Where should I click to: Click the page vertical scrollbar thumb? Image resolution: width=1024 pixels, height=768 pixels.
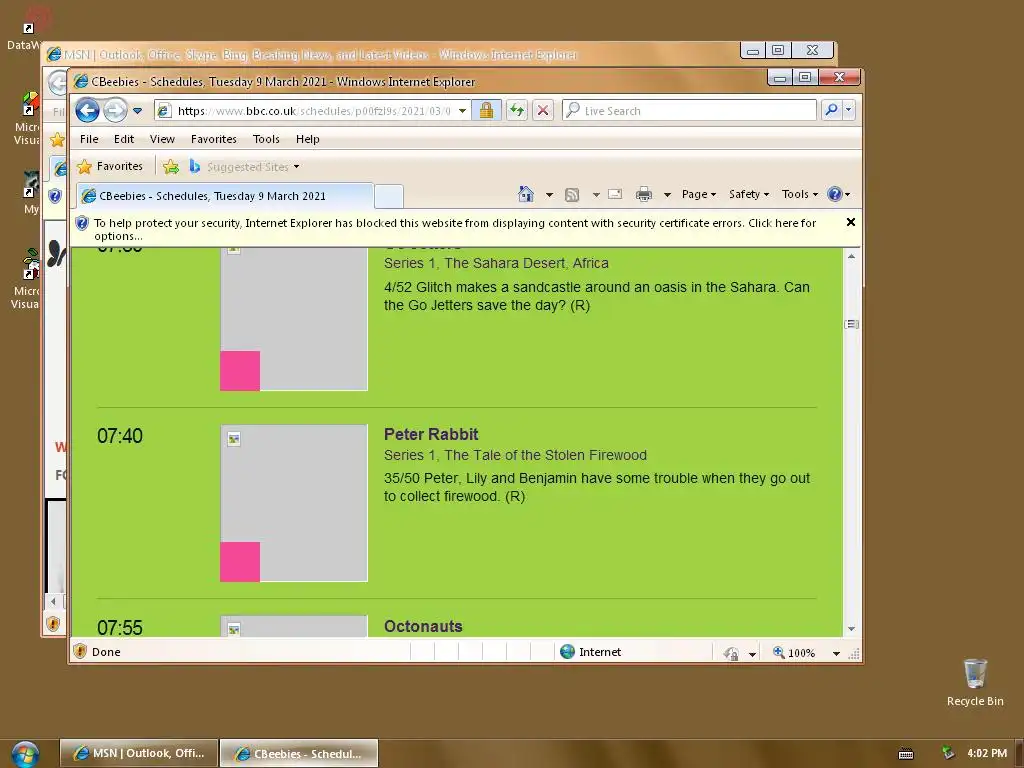tap(852, 324)
